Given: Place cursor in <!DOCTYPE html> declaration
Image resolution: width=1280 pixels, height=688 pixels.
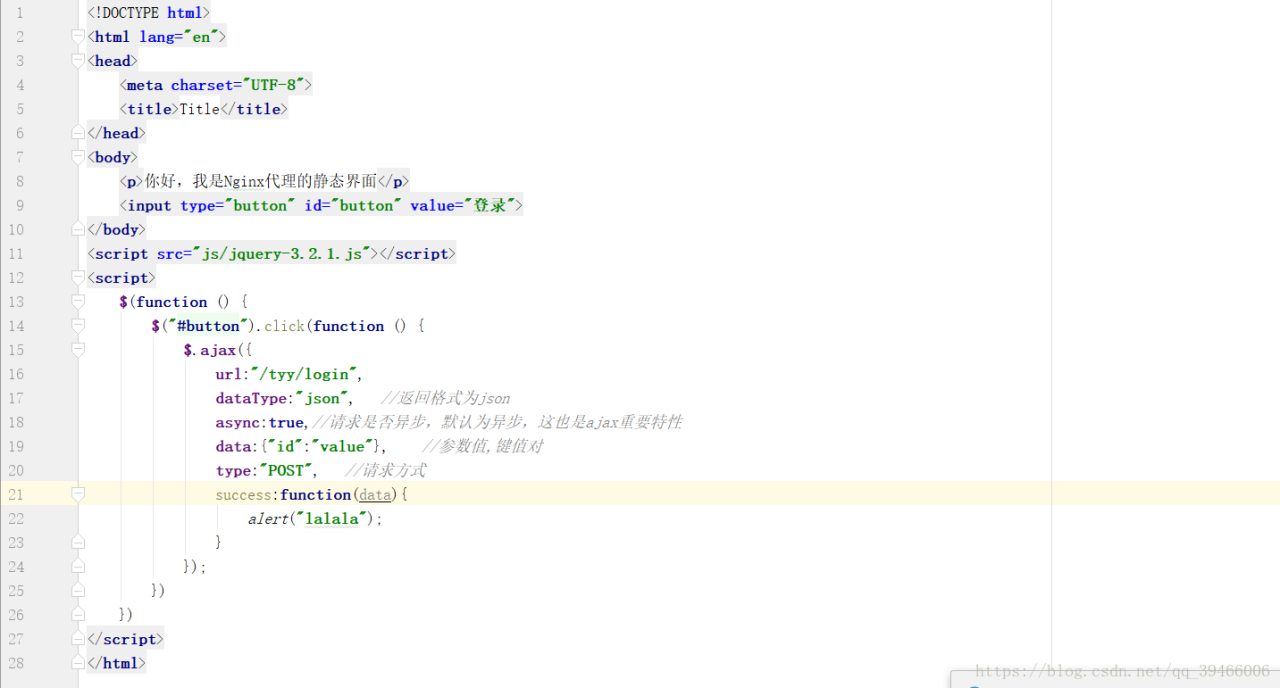Looking at the screenshot, I should pyautogui.click(x=149, y=13).
